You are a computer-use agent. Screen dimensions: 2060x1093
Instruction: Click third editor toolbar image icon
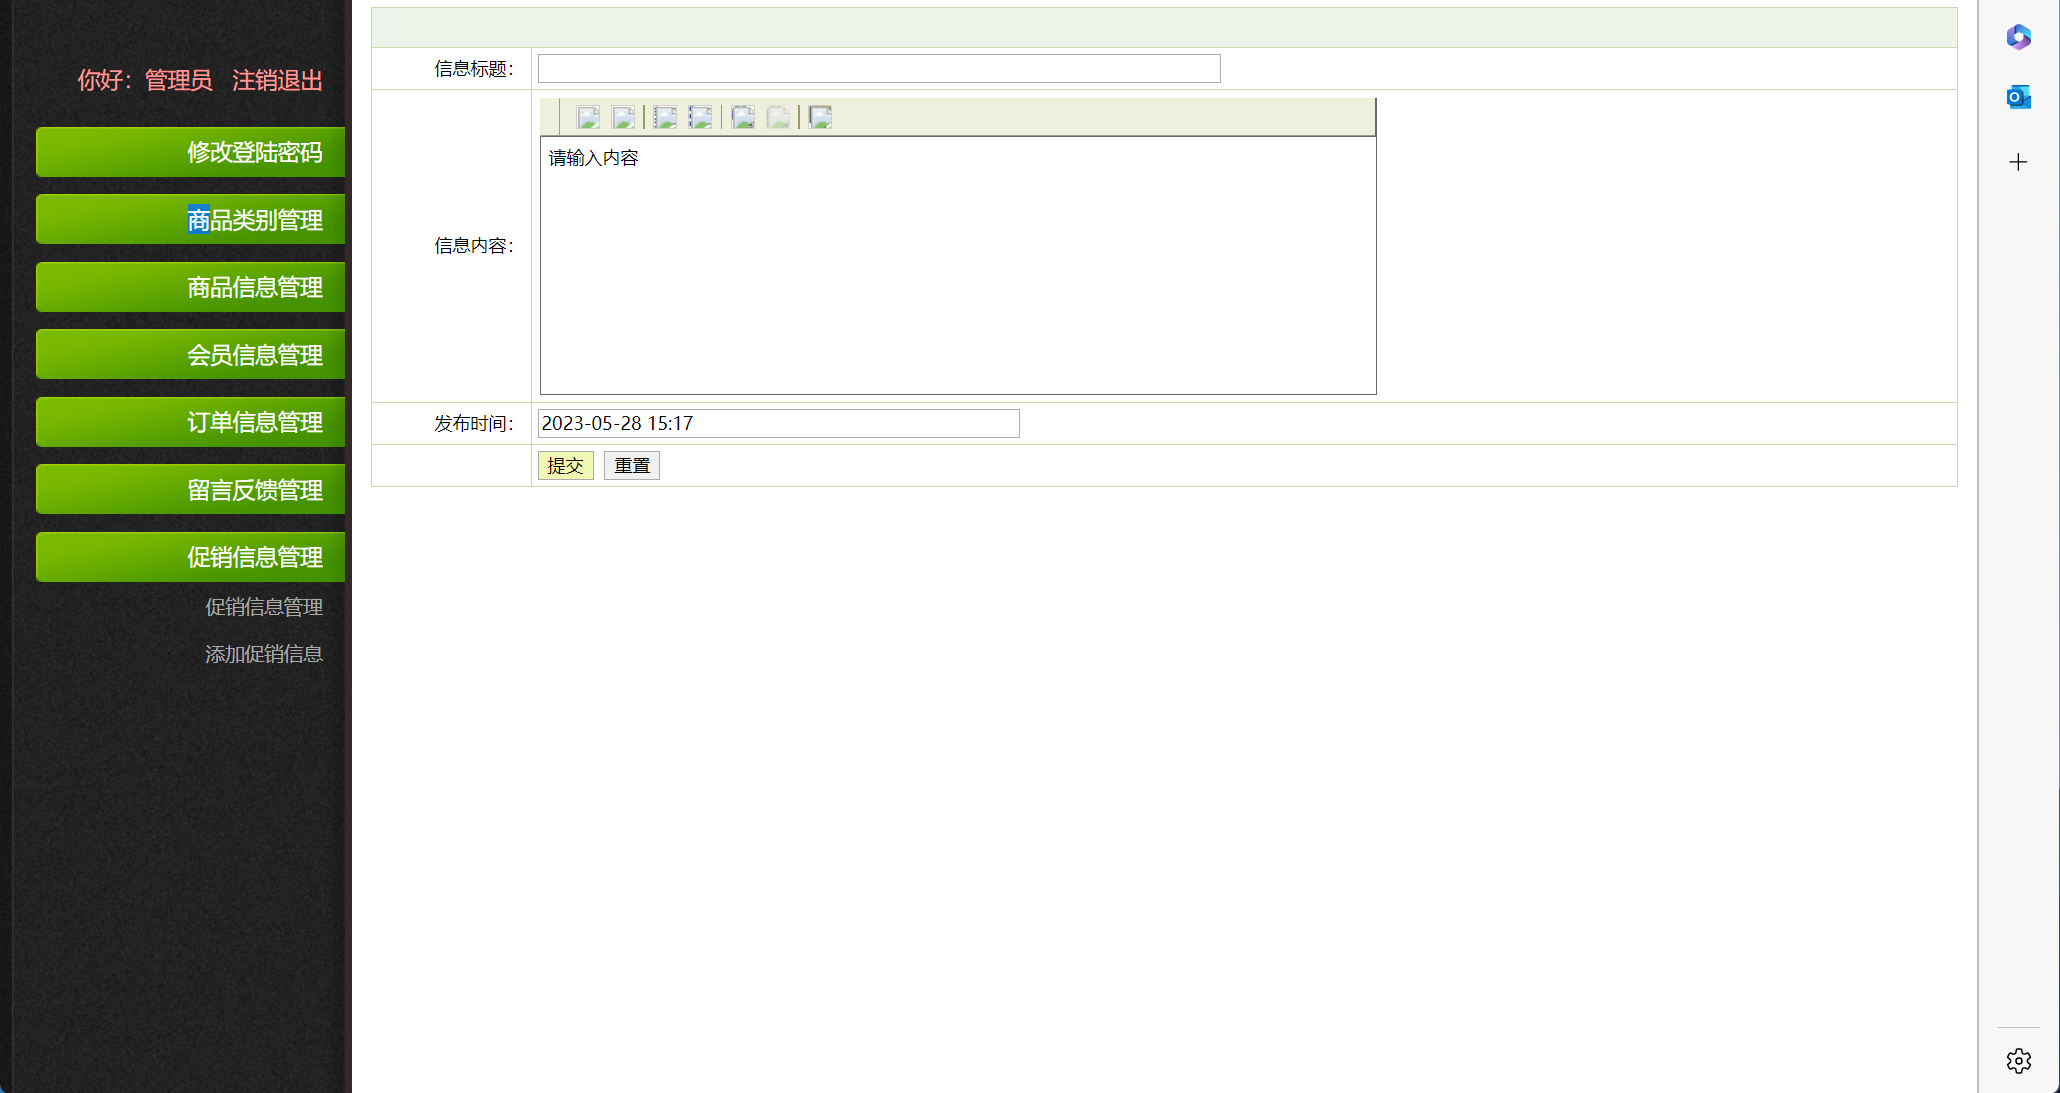(x=665, y=117)
